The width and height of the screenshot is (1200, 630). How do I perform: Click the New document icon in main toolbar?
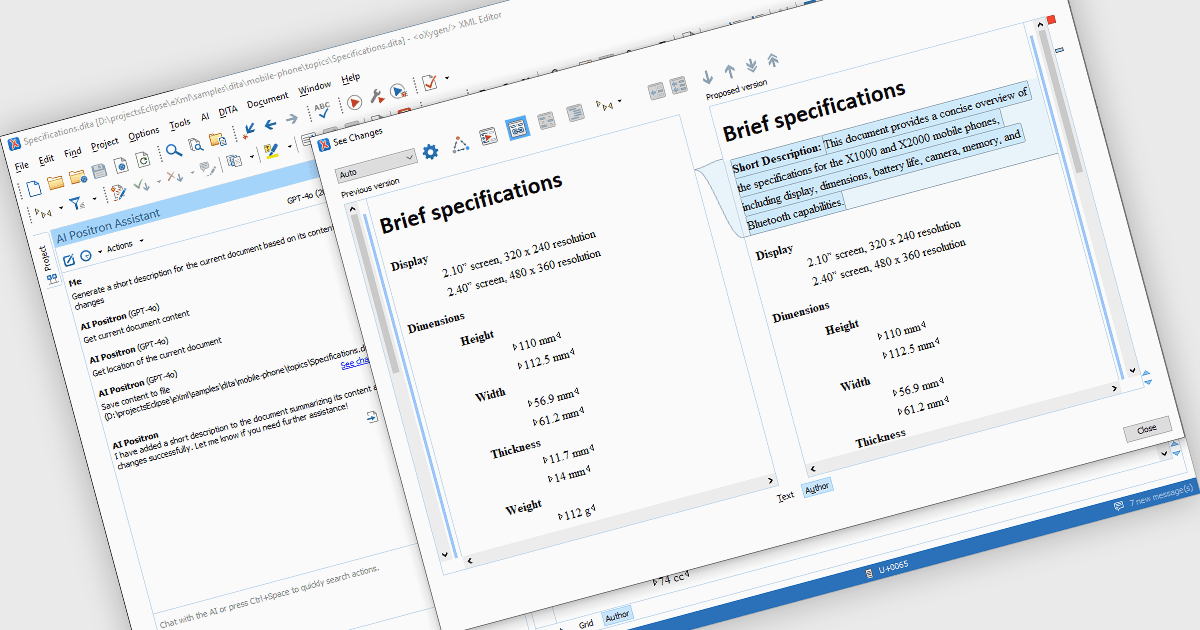coord(34,187)
